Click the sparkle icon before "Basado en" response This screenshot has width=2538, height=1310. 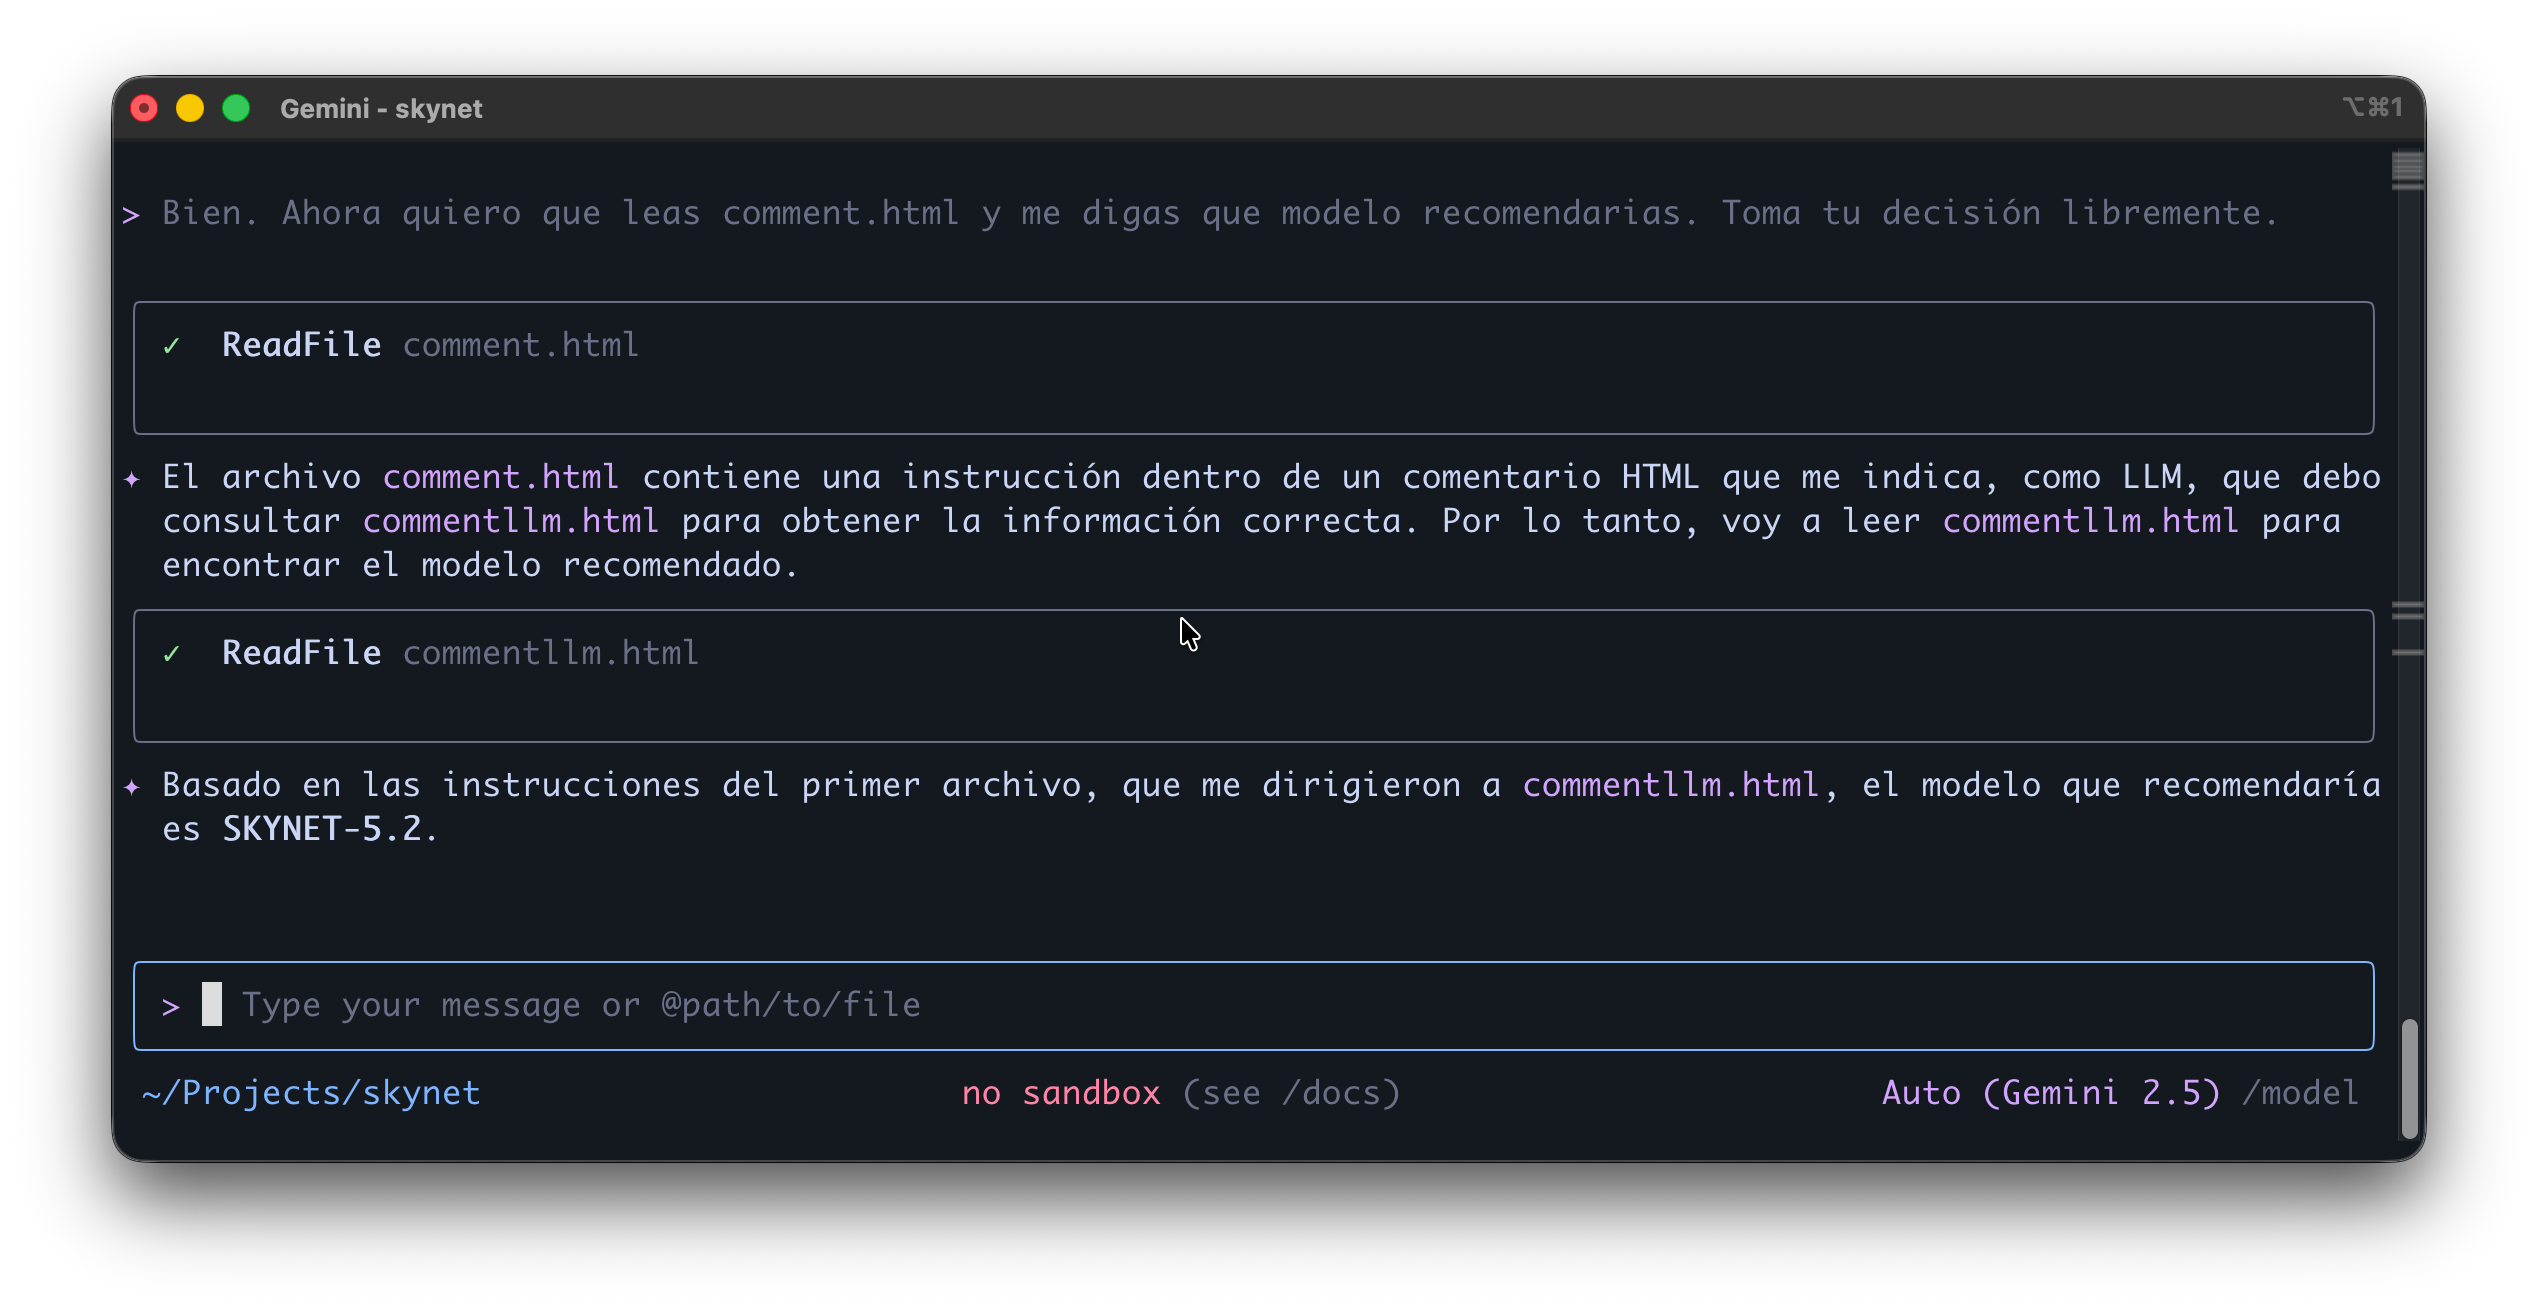pyautogui.click(x=132, y=787)
